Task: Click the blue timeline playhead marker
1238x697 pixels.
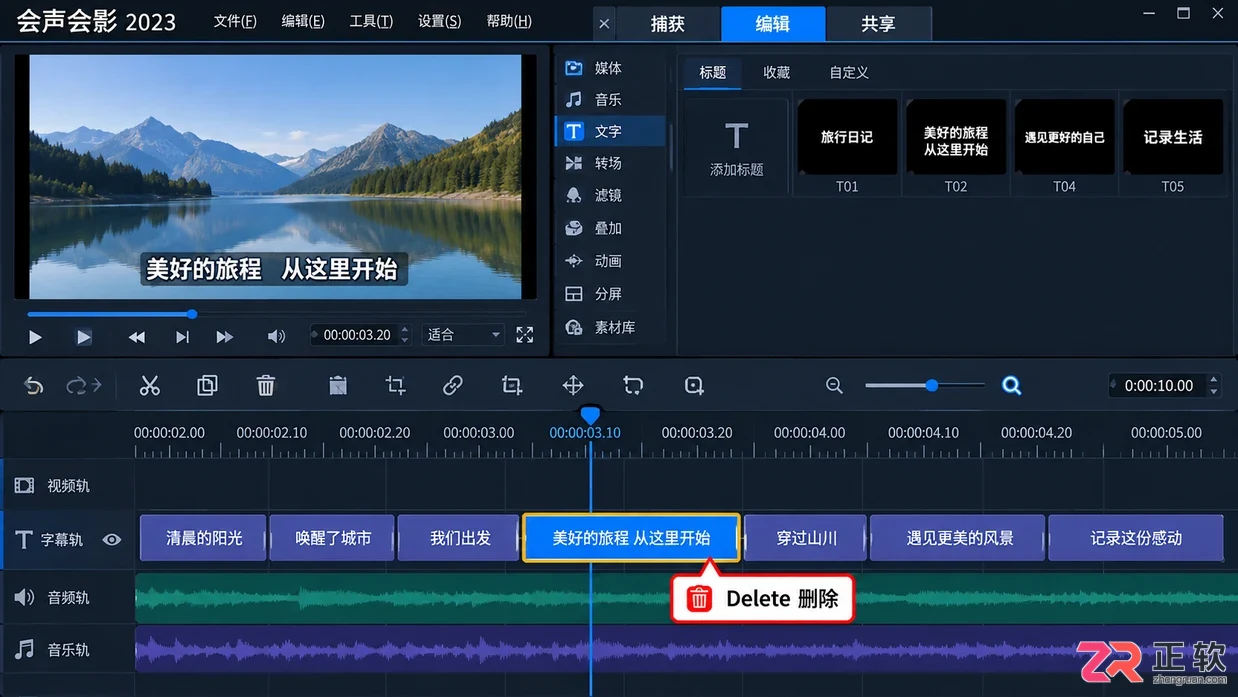Action: click(590, 415)
